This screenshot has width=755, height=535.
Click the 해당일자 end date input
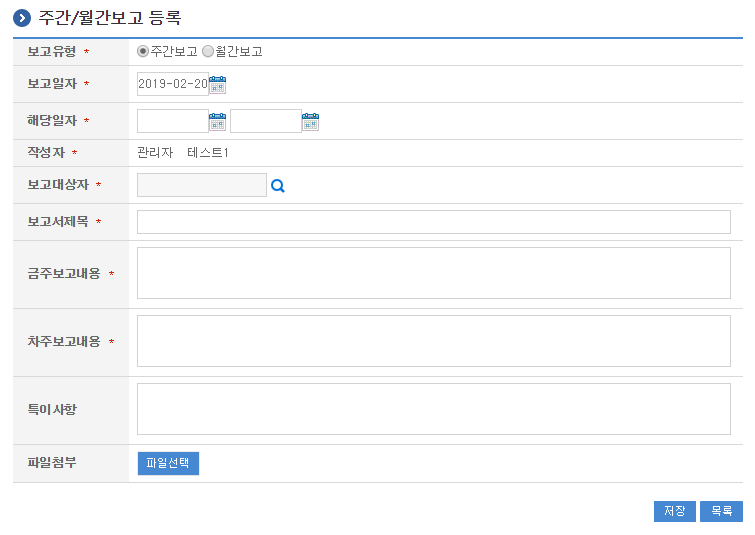(265, 122)
